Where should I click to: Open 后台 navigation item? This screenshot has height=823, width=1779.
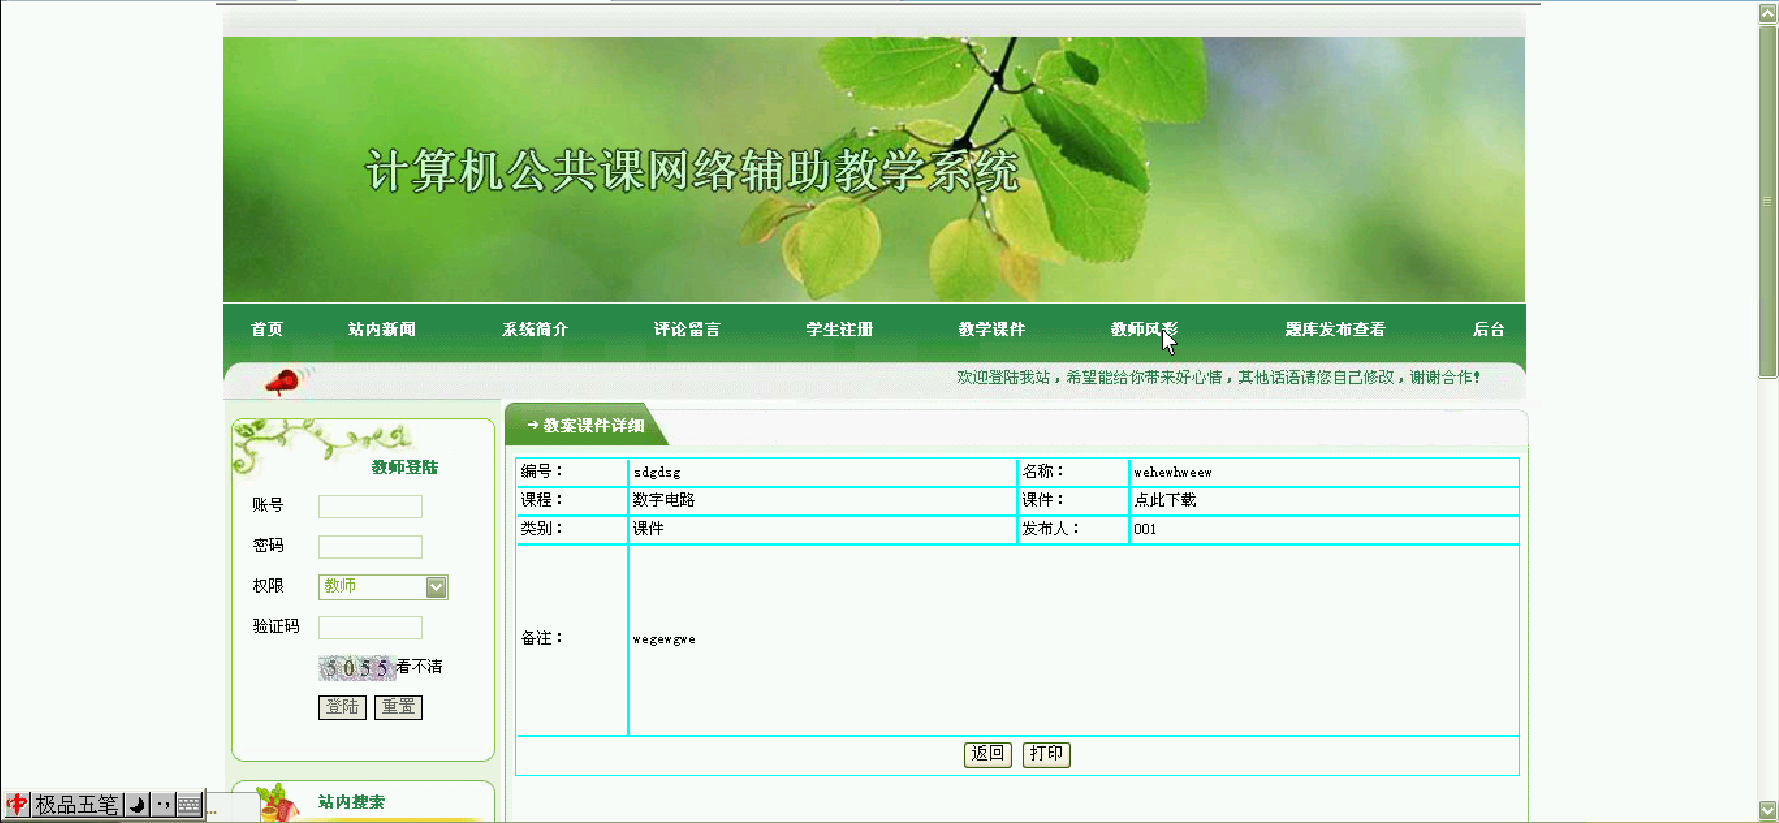pos(1489,329)
